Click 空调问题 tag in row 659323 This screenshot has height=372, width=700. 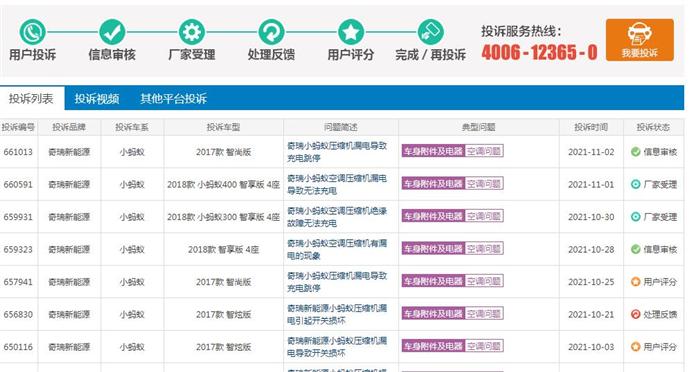point(484,248)
